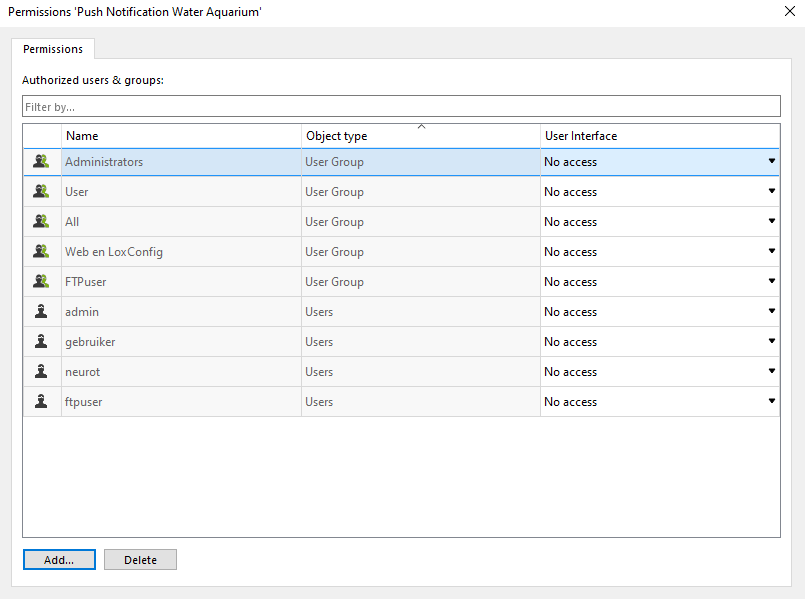Select the gebruiker name cell
The height and width of the screenshot is (599, 805).
[x=181, y=342]
